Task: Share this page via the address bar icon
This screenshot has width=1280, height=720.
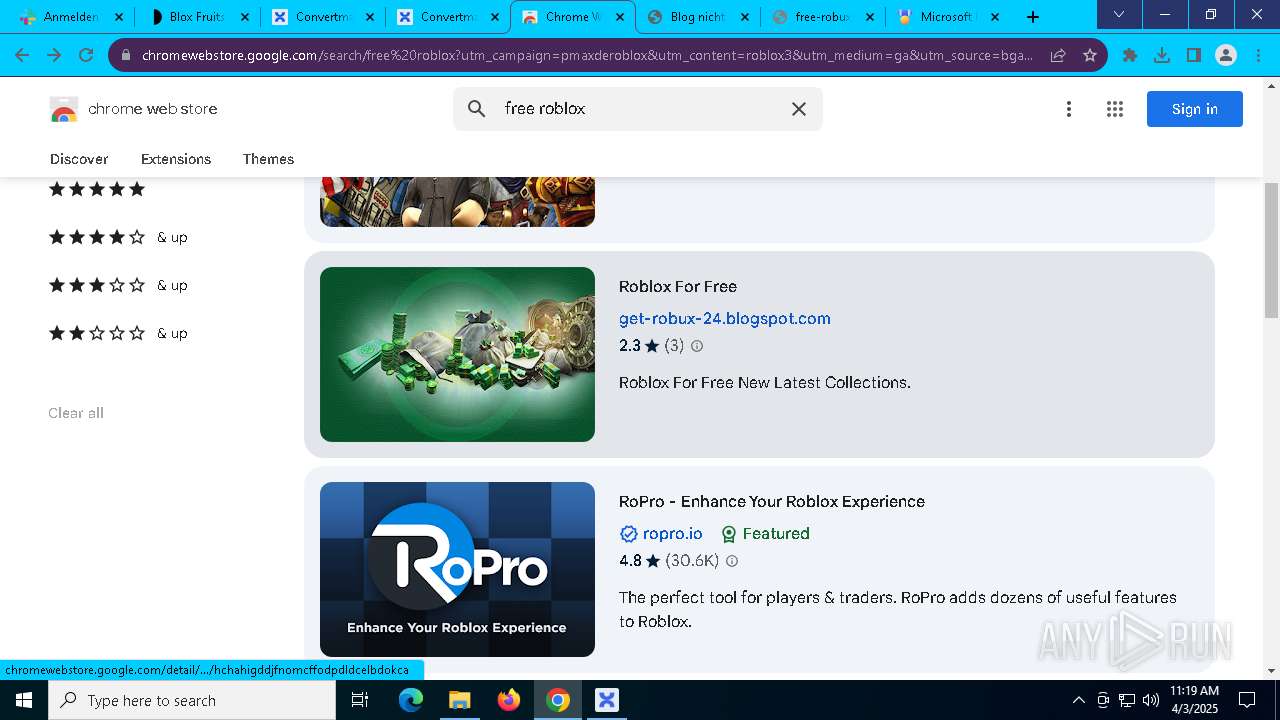Action: pos(1058,55)
